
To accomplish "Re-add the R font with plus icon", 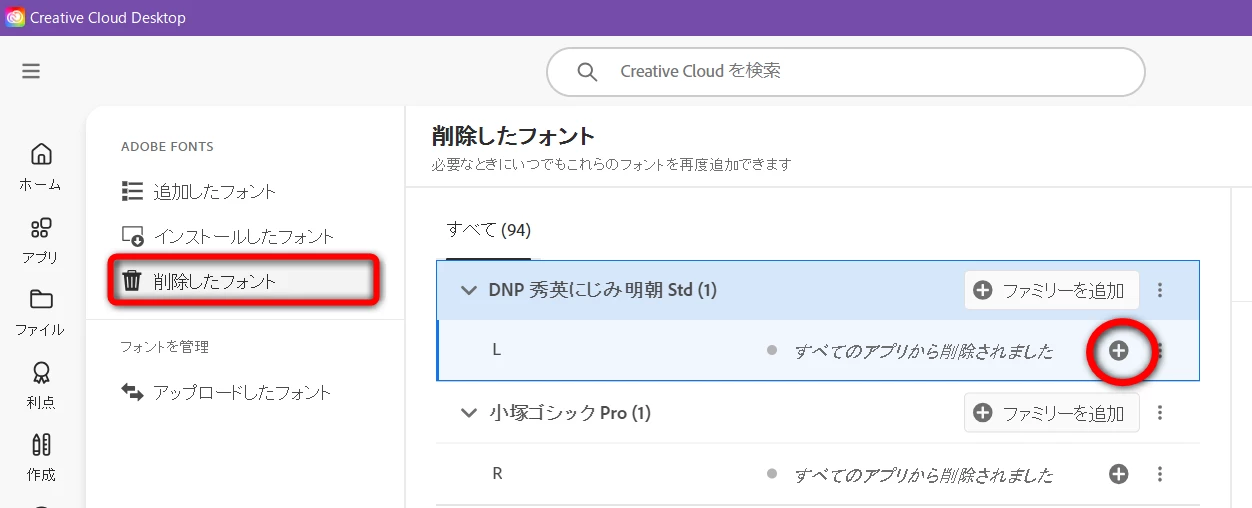I will (x=1119, y=474).
